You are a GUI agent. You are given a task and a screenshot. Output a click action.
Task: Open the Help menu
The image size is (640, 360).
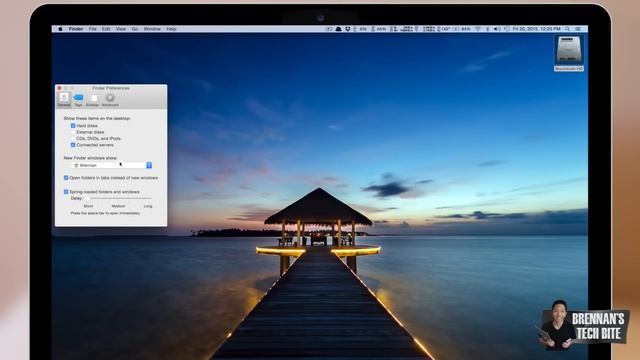[171, 29]
